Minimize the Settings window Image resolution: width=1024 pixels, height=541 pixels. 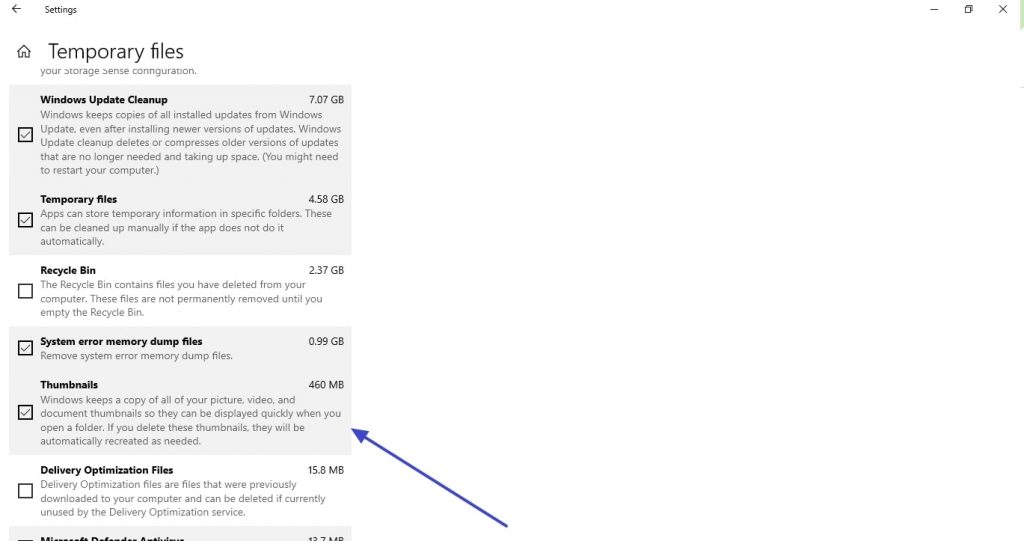934,9
